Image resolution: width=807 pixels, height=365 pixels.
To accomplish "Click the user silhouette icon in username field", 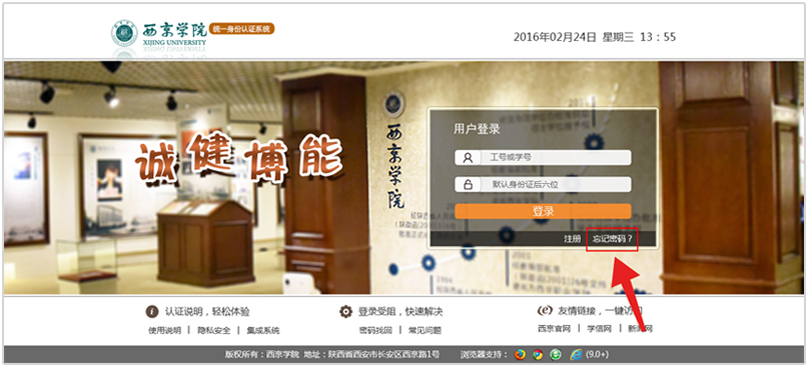I will tap(468, 158).
